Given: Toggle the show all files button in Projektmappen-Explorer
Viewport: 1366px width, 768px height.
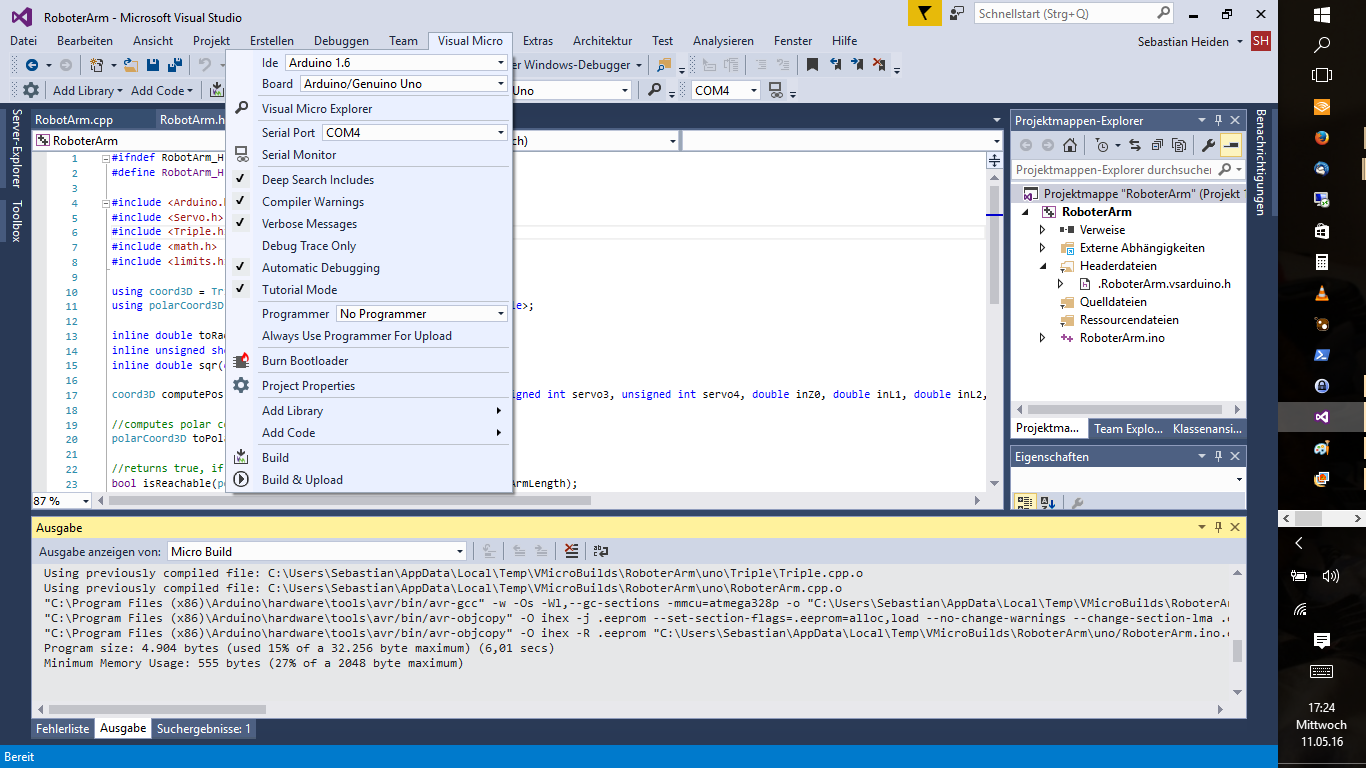Looking at the screenshot, I should pyautogui.click(x=1180, y=145).
